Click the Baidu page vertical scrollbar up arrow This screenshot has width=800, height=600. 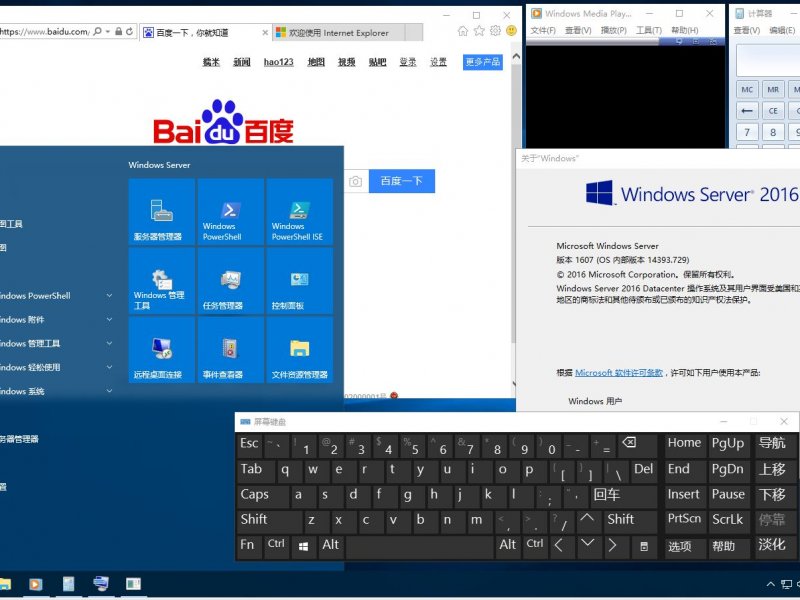pos(516,56)
